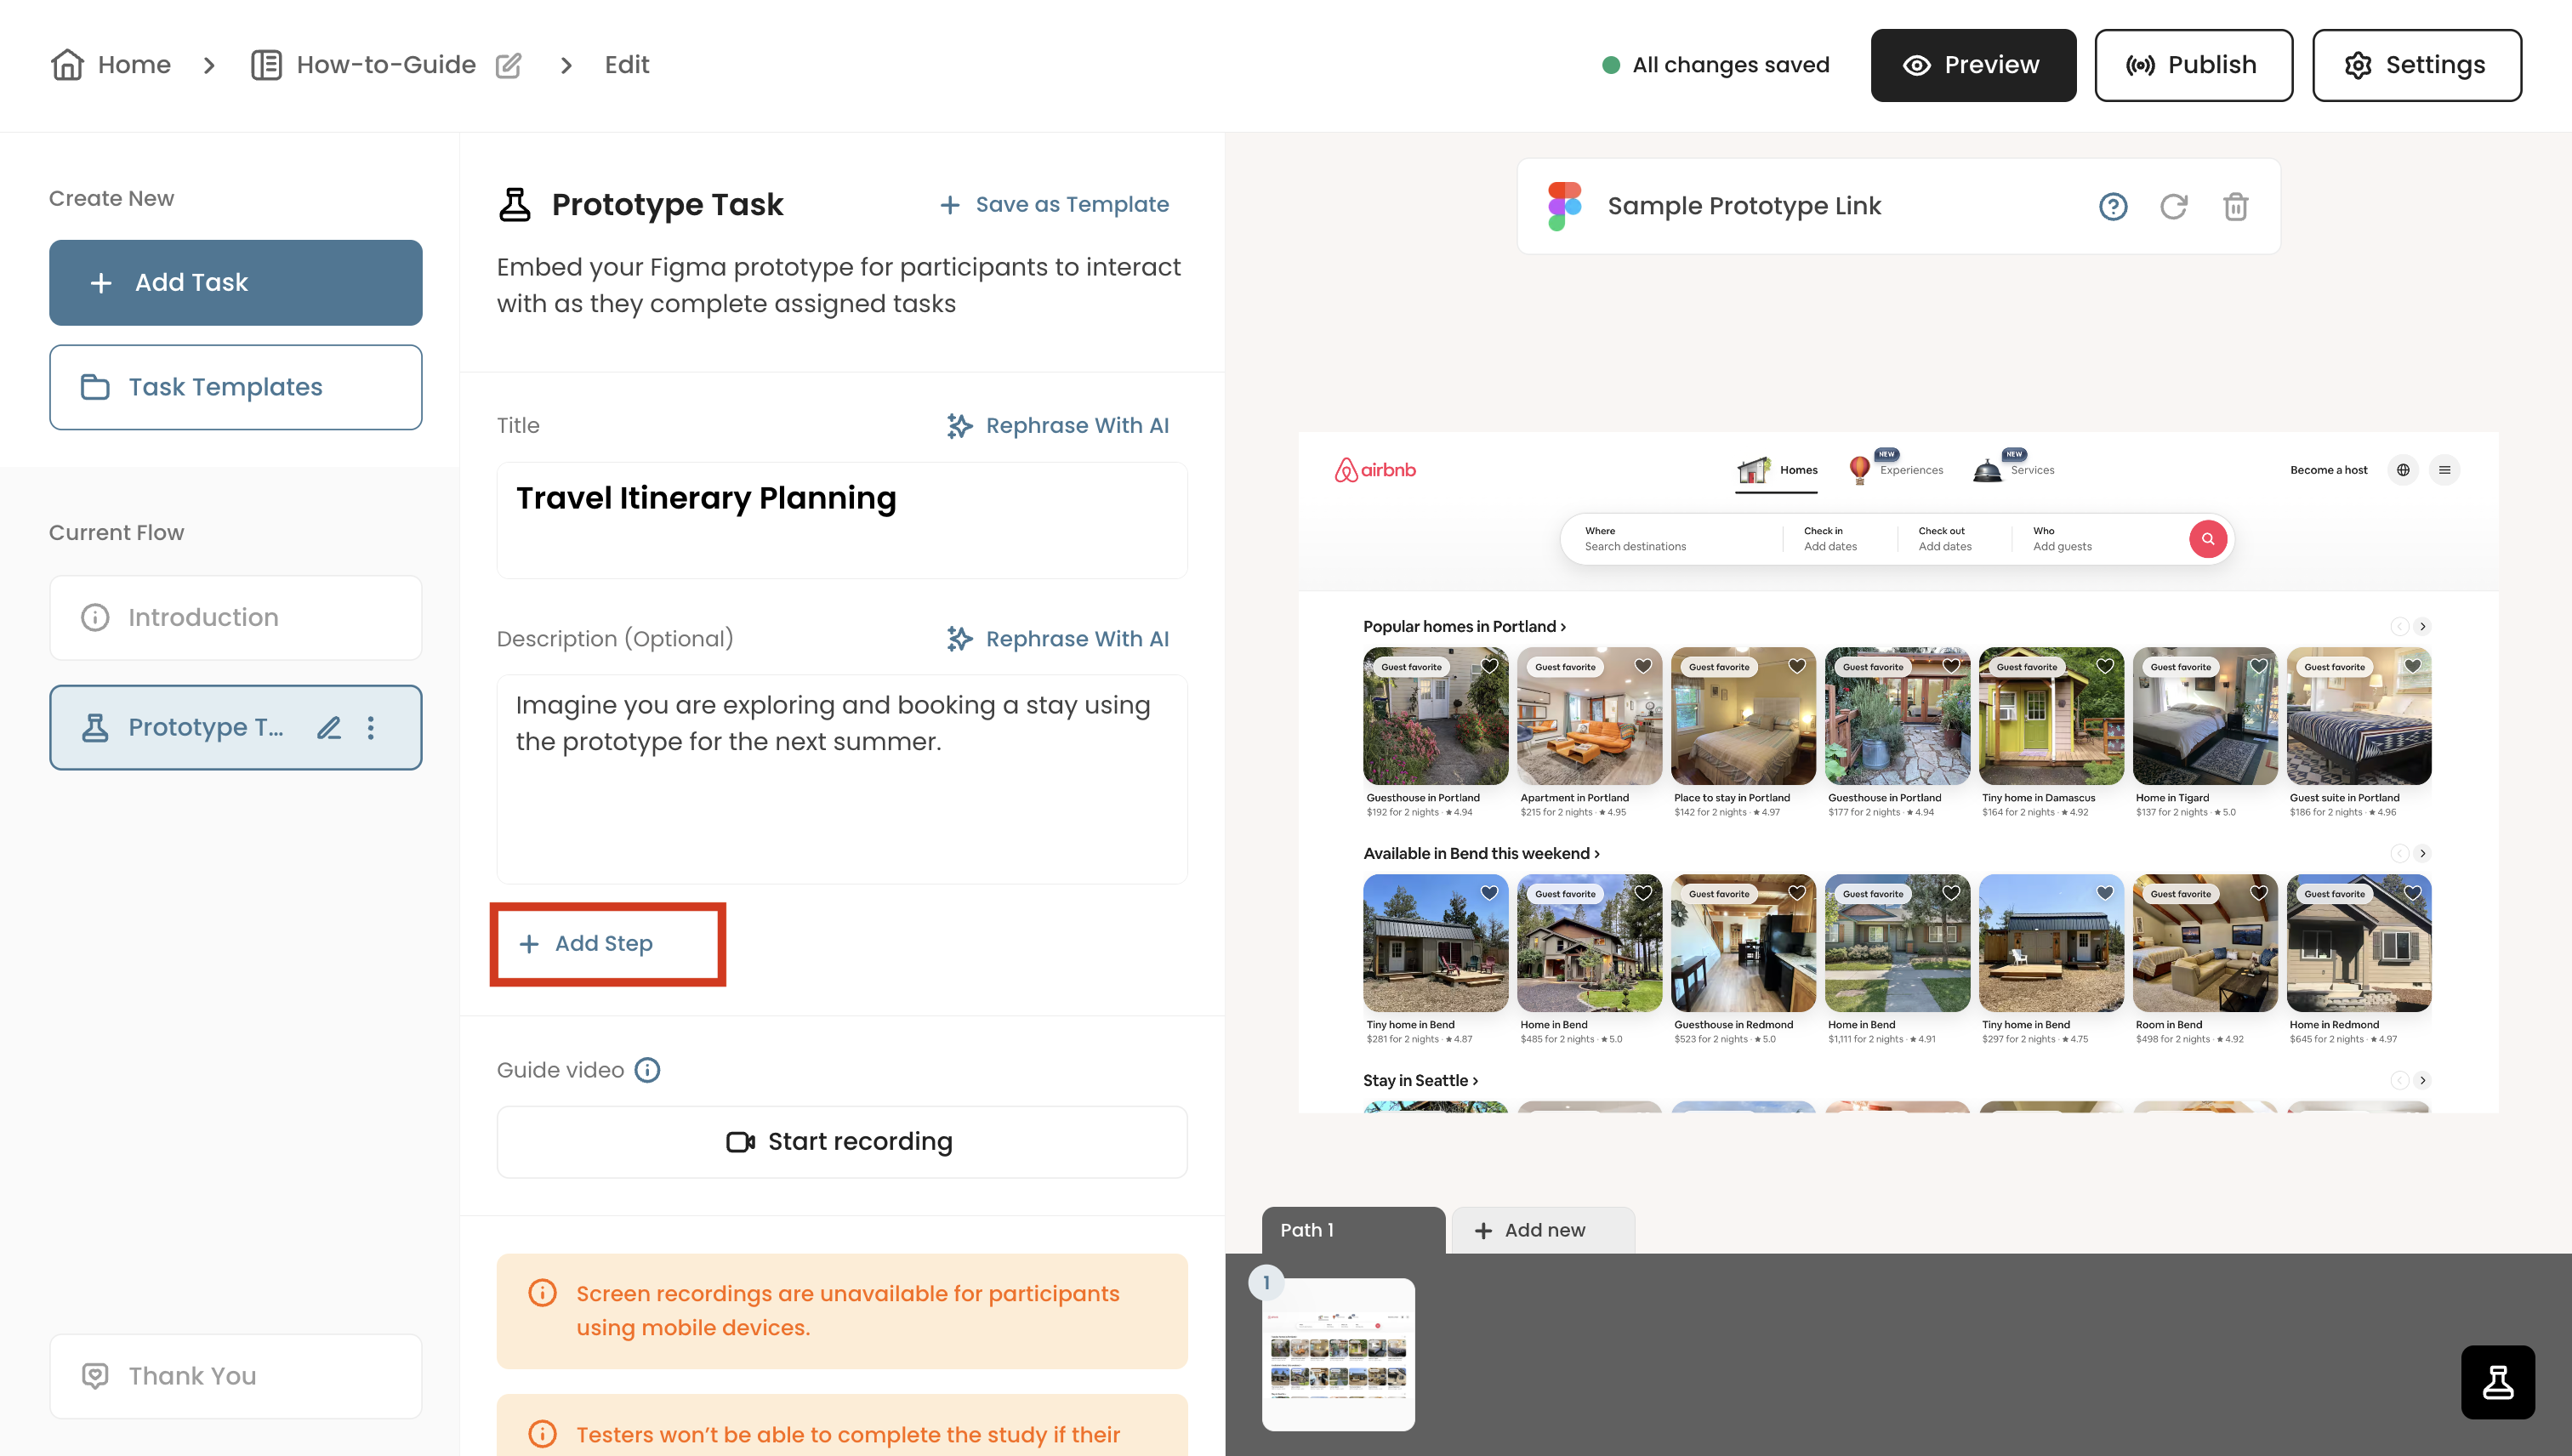
Task: Toggle the heart on Place to stay in Portland listing
Action: [x=1797, y=666]
